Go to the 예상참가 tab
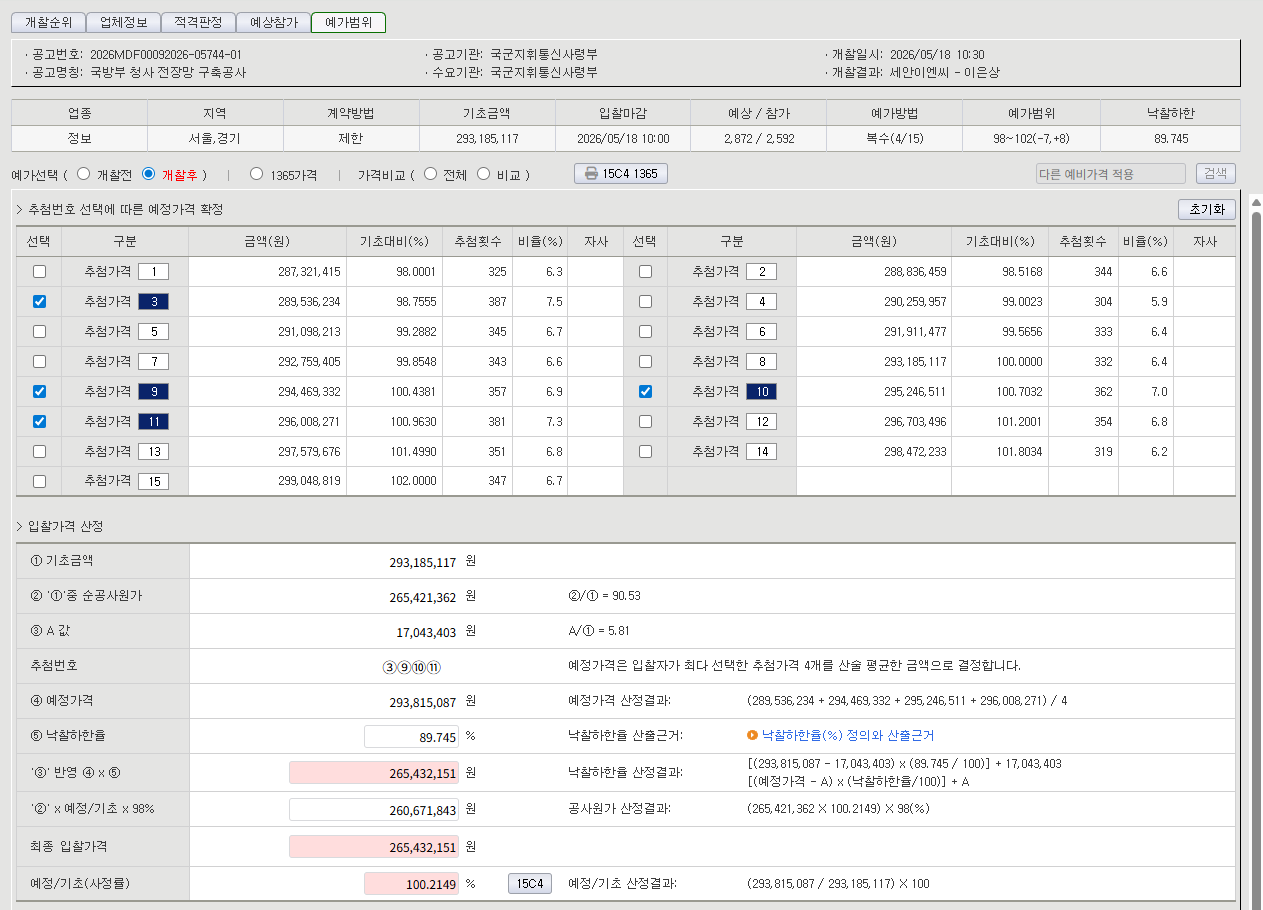The width and height of the screenshot is (1263, 910). click(x=273, y=22)
